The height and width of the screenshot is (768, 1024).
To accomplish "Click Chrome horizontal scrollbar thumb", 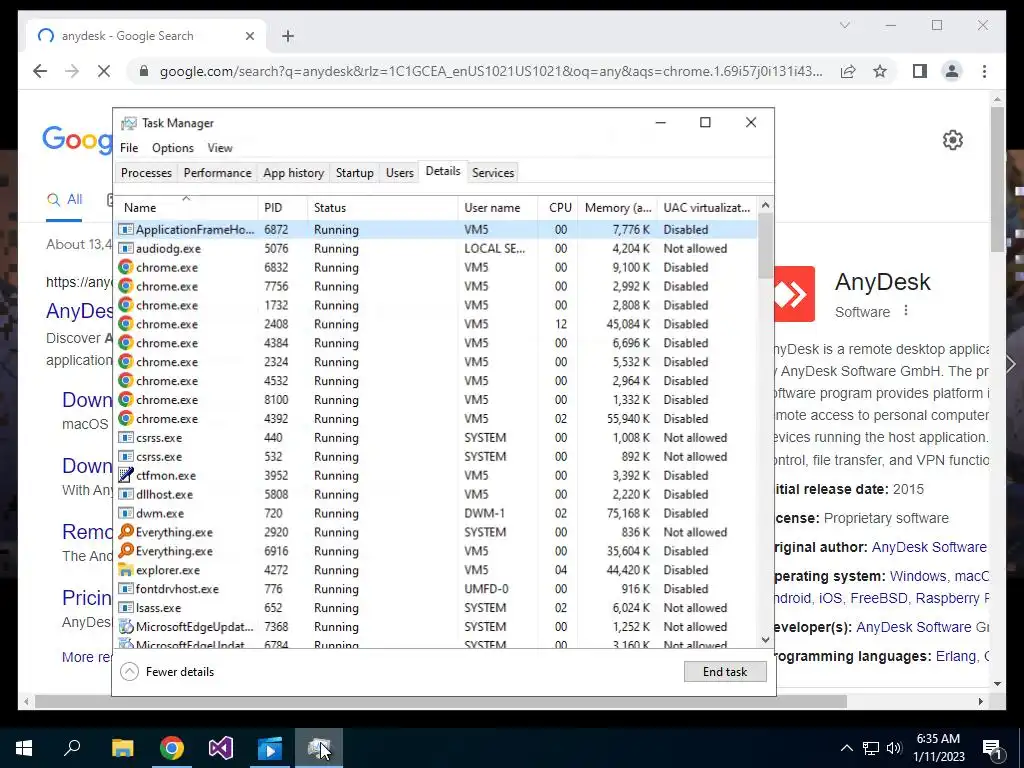I will (x=441, y=701).
